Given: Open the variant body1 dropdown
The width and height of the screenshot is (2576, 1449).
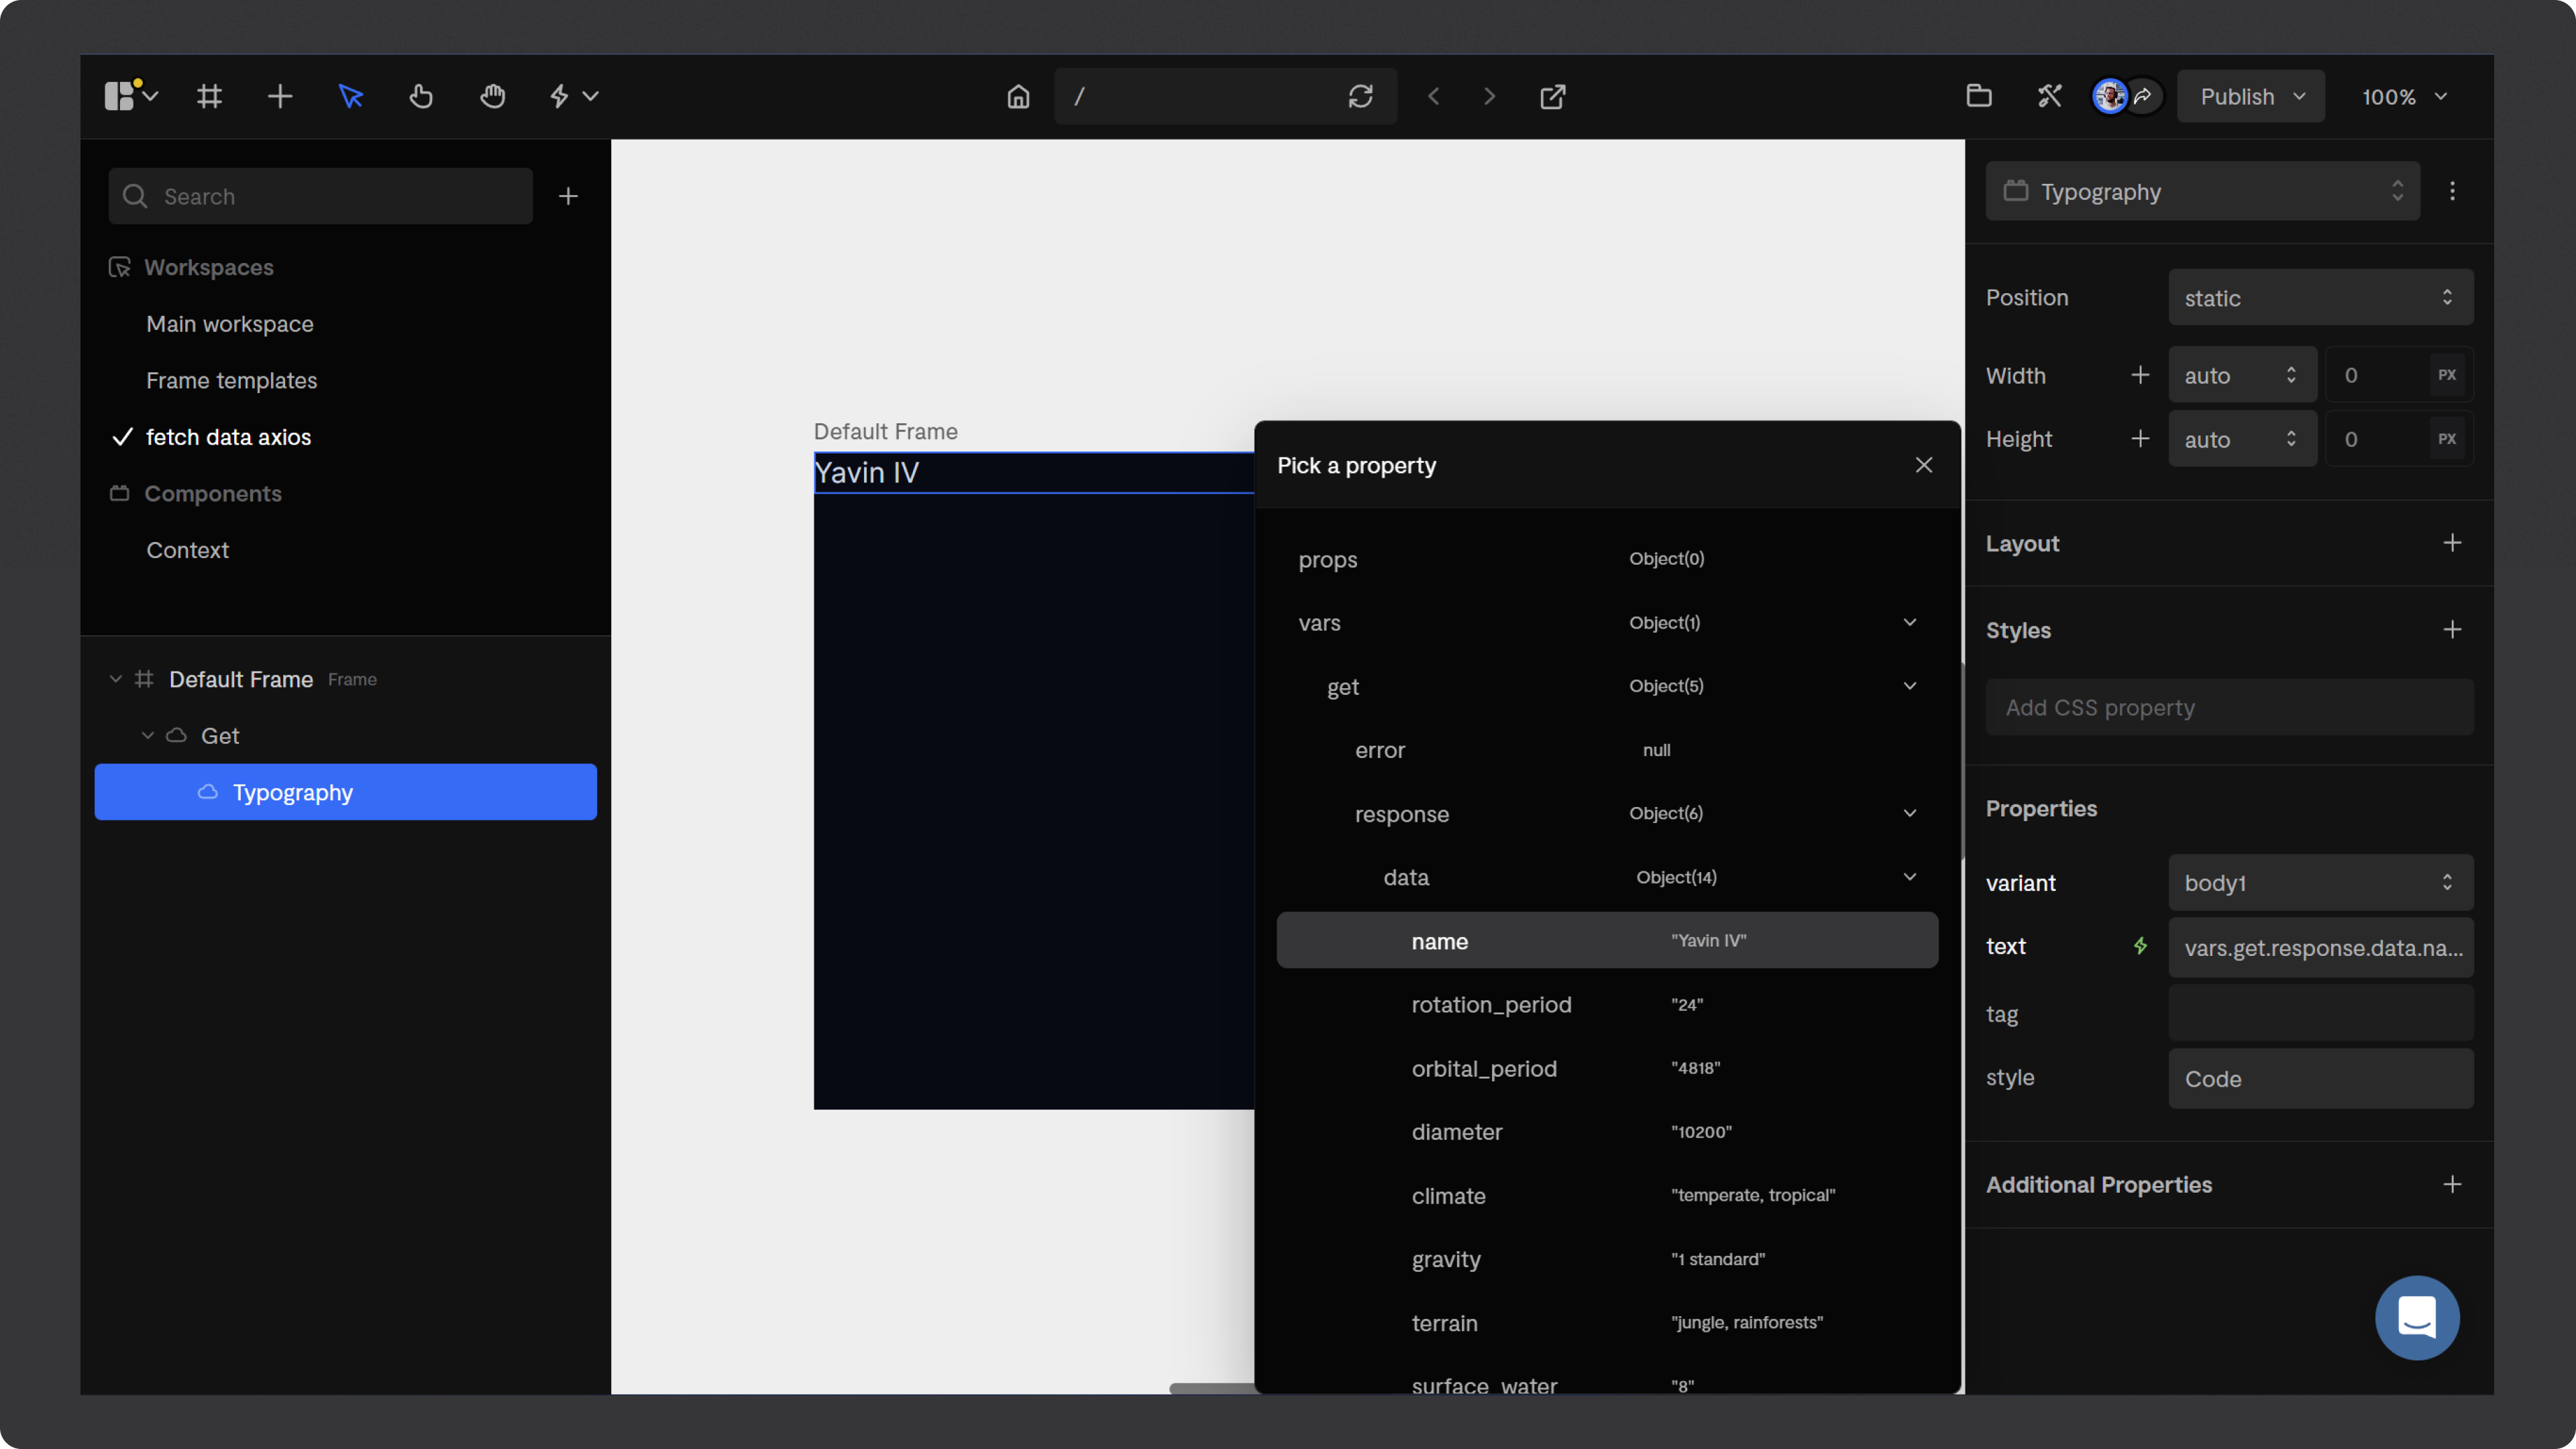Looking at the screenshot, I should [2320, 883].
